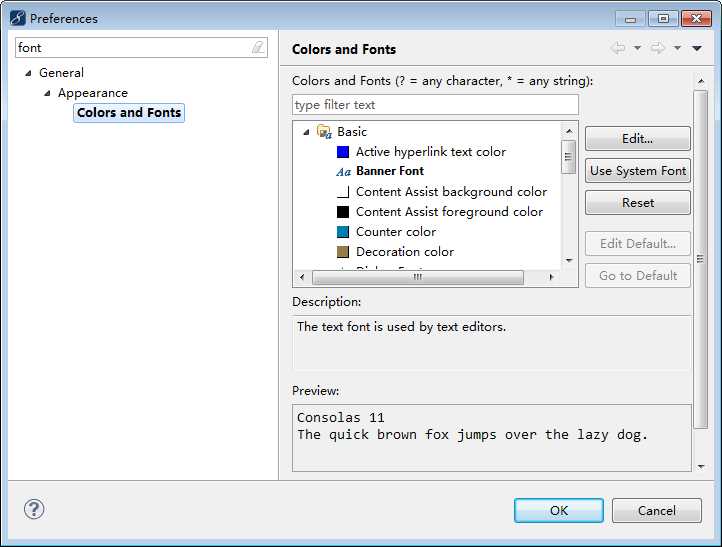Collapse the Basic category node
722x547 pixels.
coord(306,132)
